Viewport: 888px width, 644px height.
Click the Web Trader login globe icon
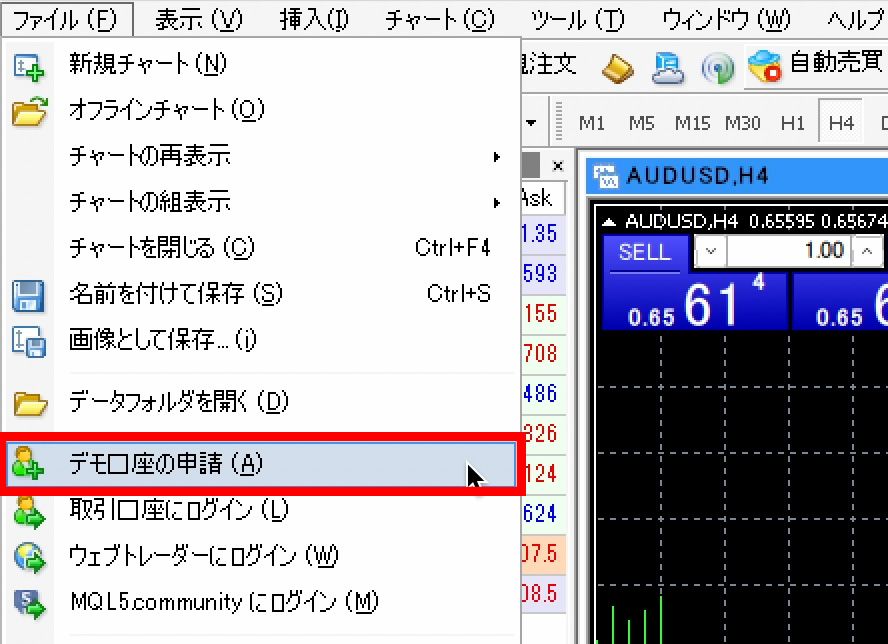tap(29, 557)
